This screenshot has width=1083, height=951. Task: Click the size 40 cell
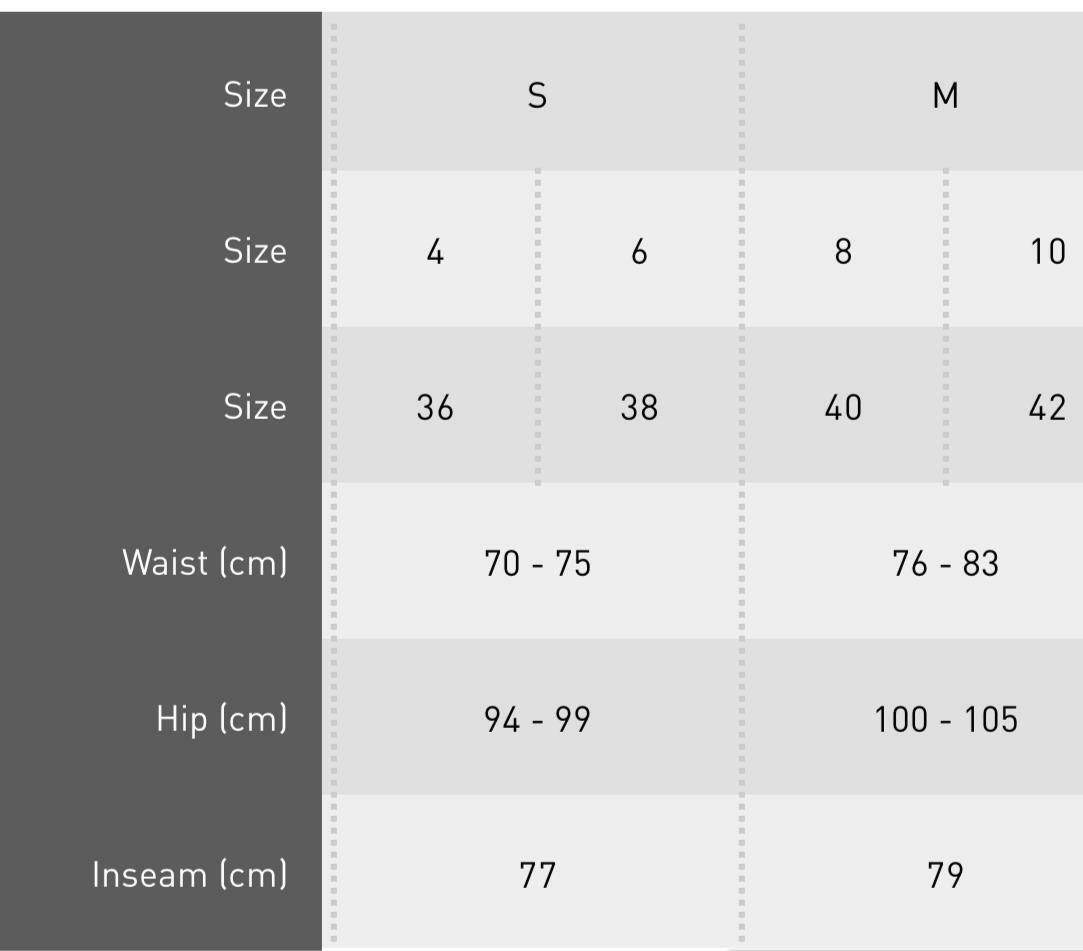click(843, 408)
